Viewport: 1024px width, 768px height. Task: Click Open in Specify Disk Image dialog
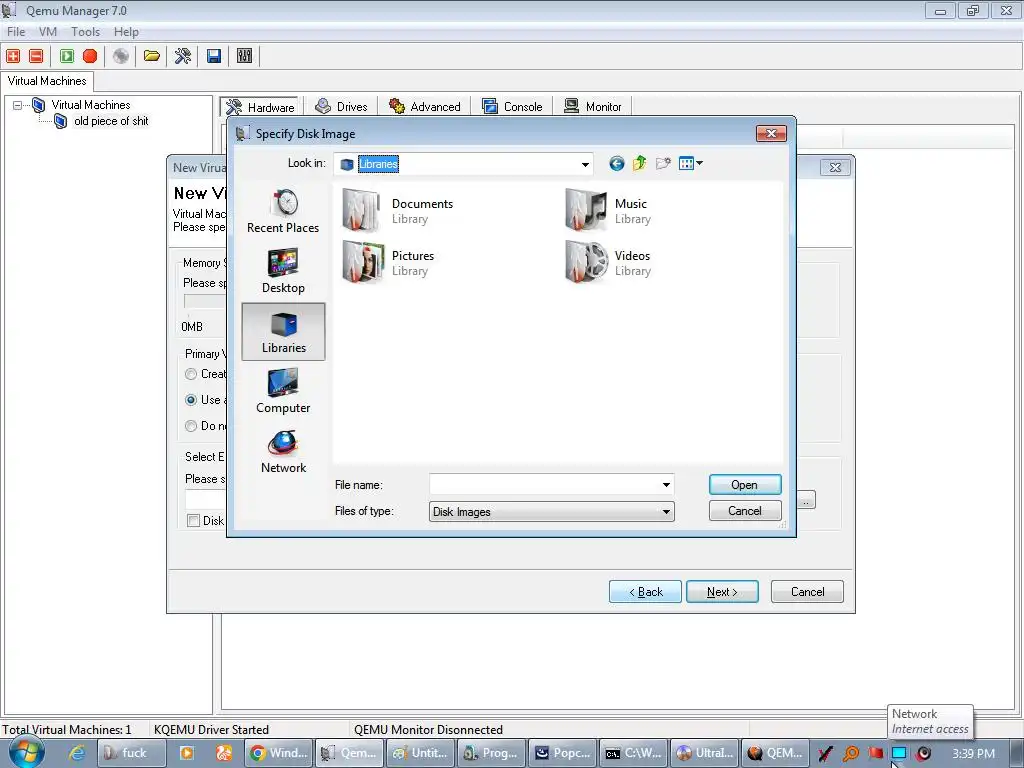(x=744, y=485)
